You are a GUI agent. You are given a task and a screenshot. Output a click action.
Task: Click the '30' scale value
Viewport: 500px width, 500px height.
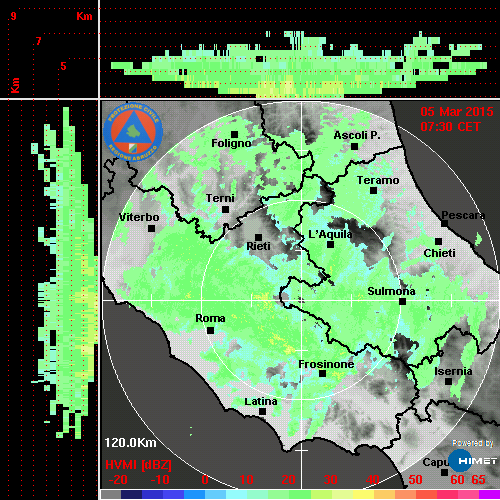pos(331,480)
